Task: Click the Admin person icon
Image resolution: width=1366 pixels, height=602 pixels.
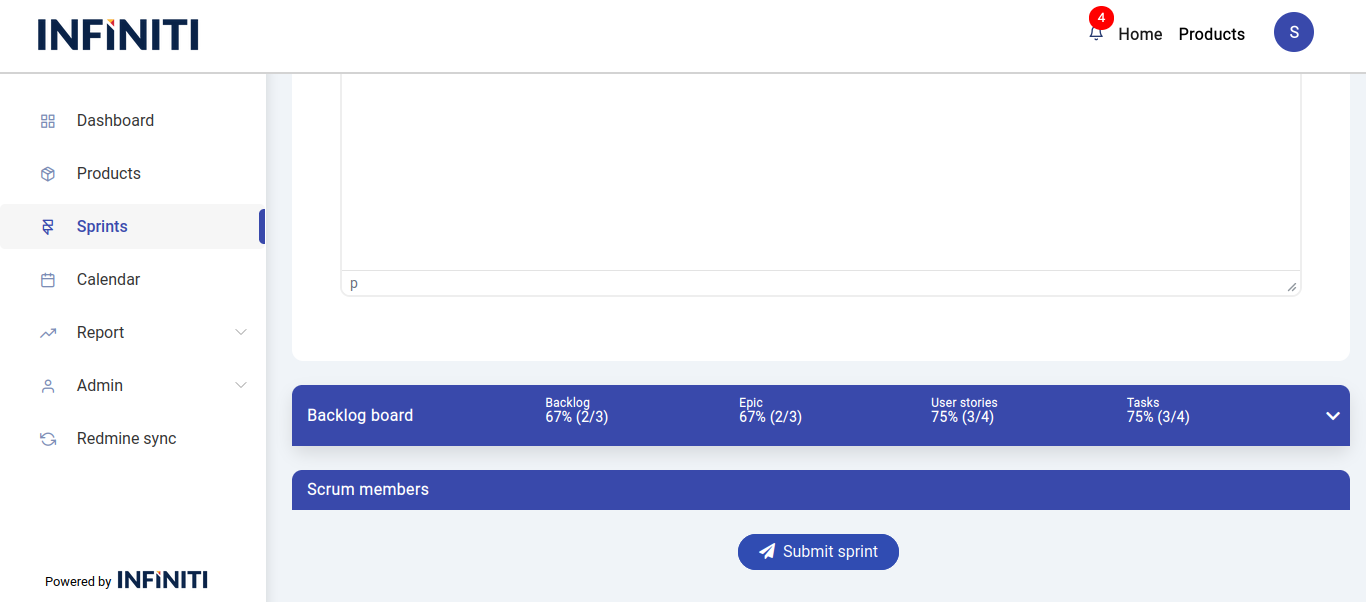Action: pos(47,386)
